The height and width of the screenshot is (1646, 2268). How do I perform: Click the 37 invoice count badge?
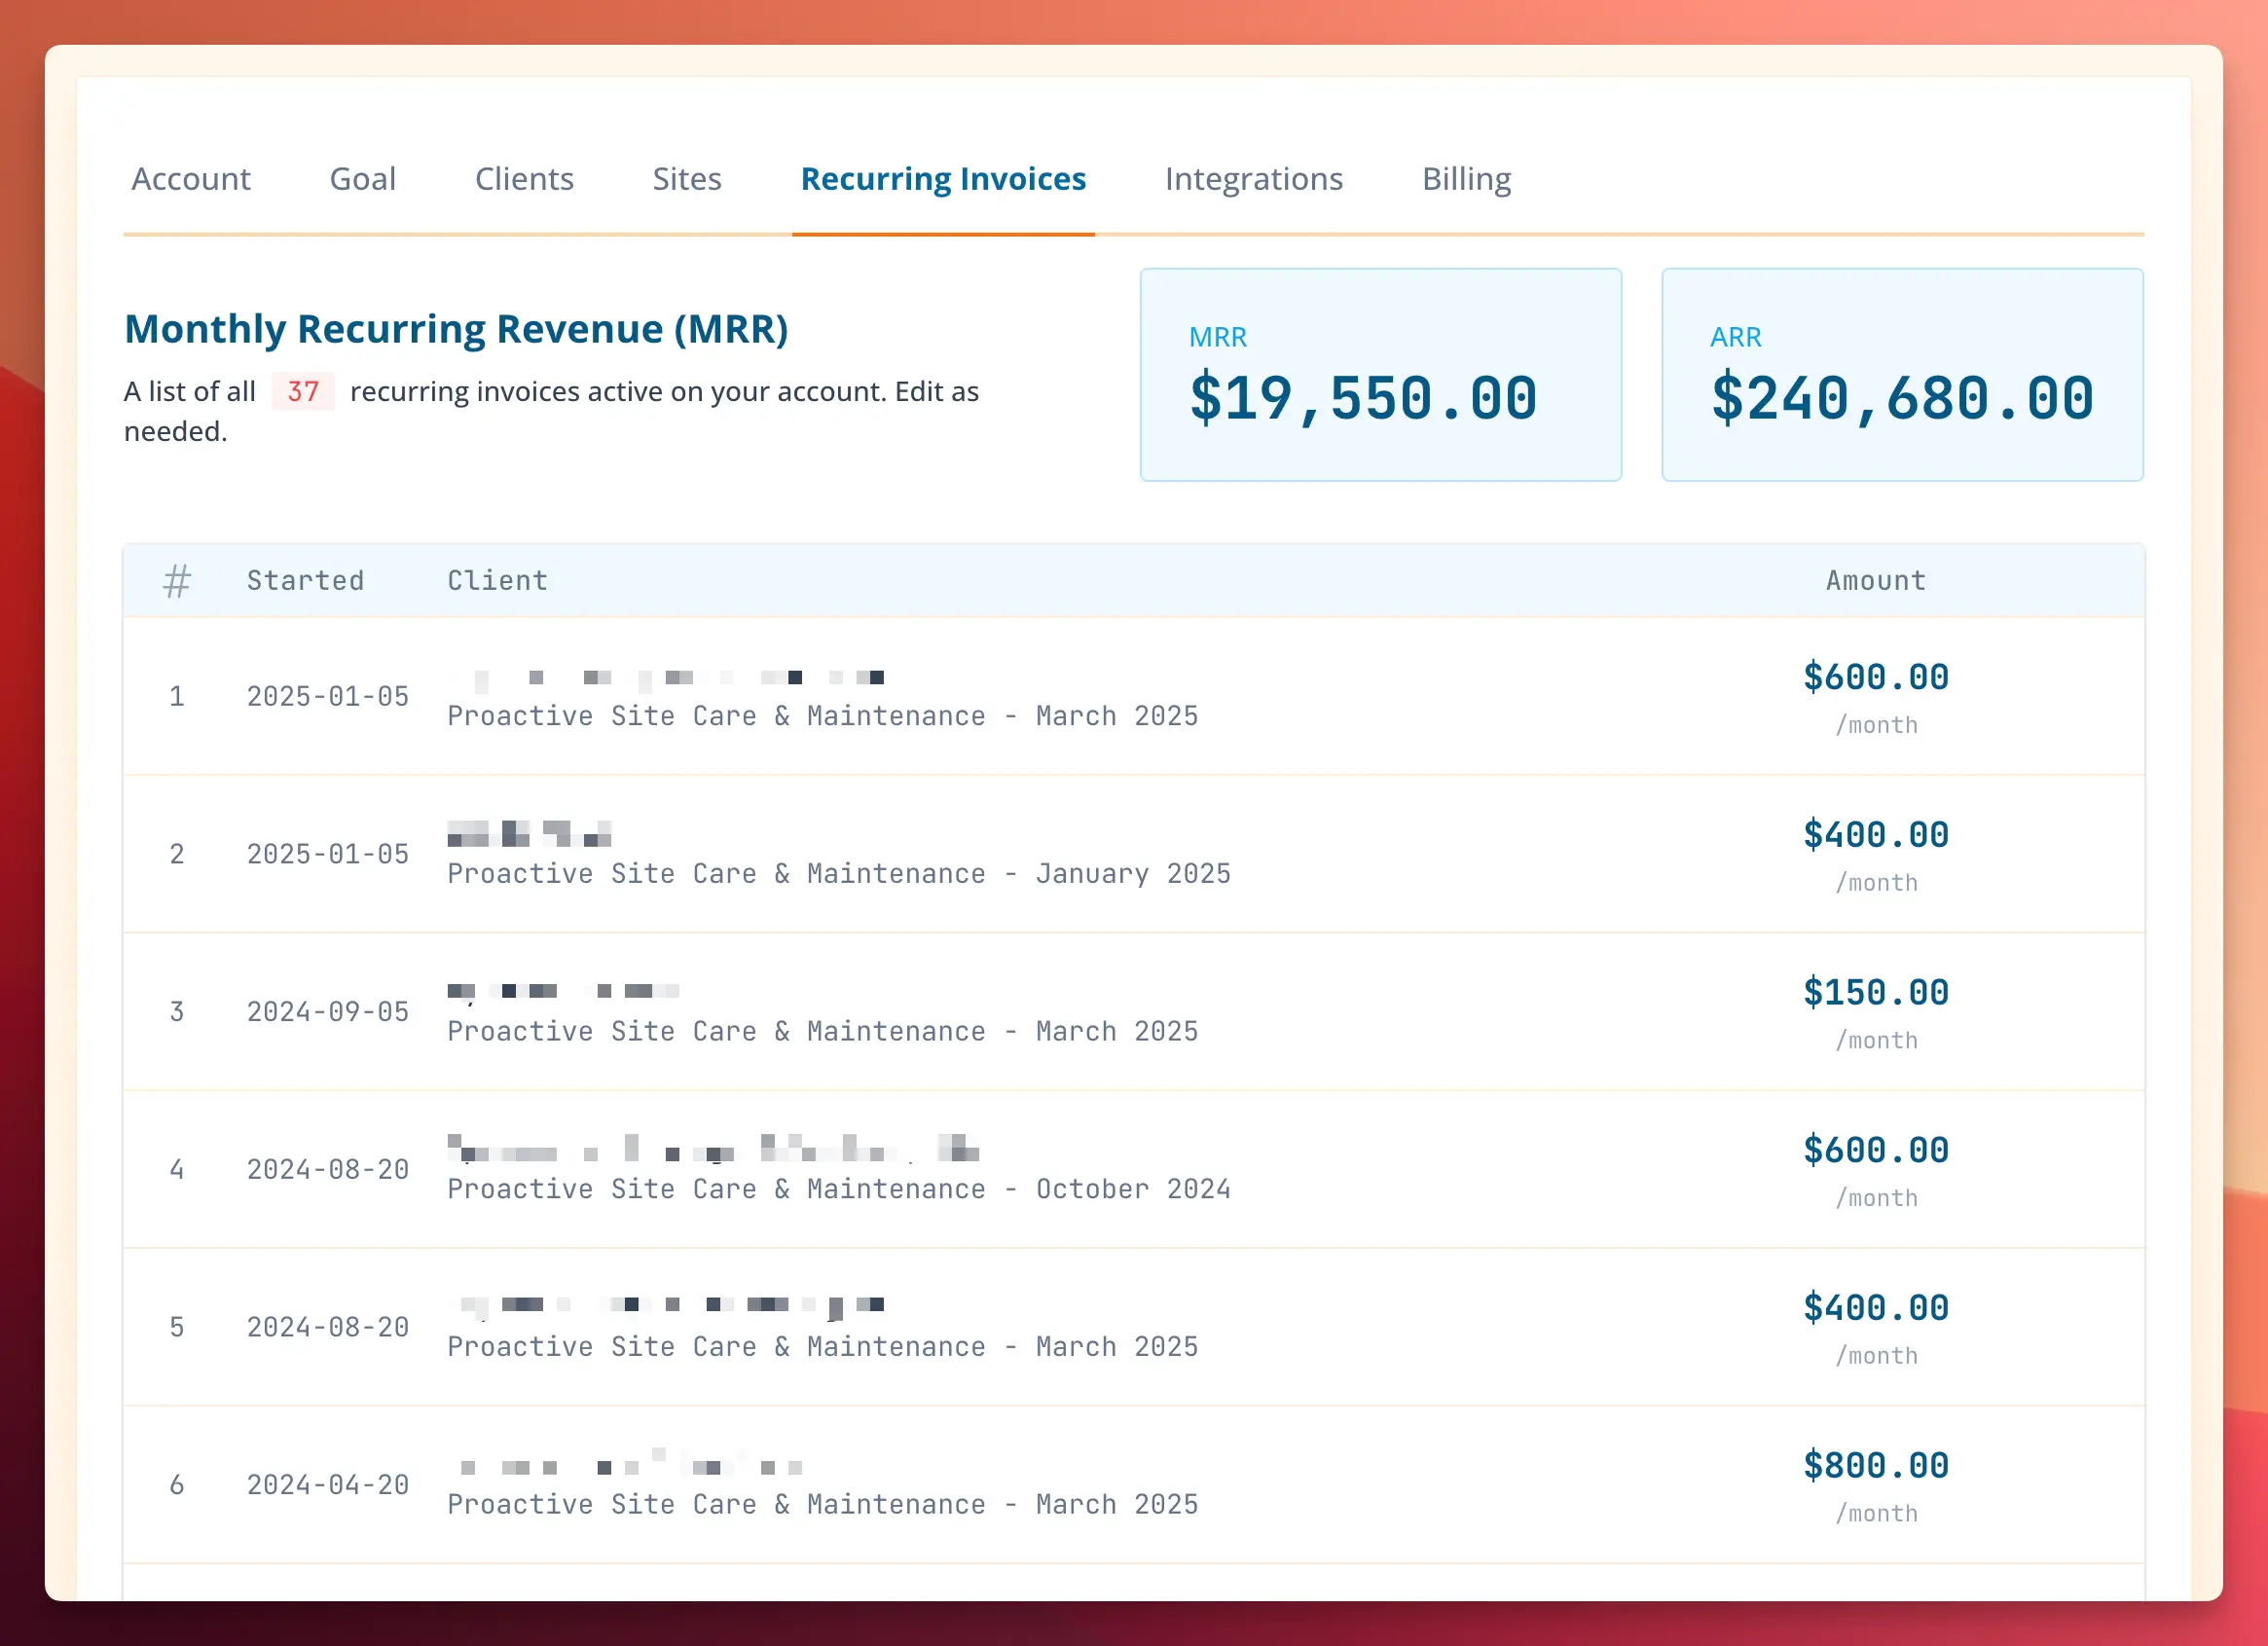click(x=303, y=391)
